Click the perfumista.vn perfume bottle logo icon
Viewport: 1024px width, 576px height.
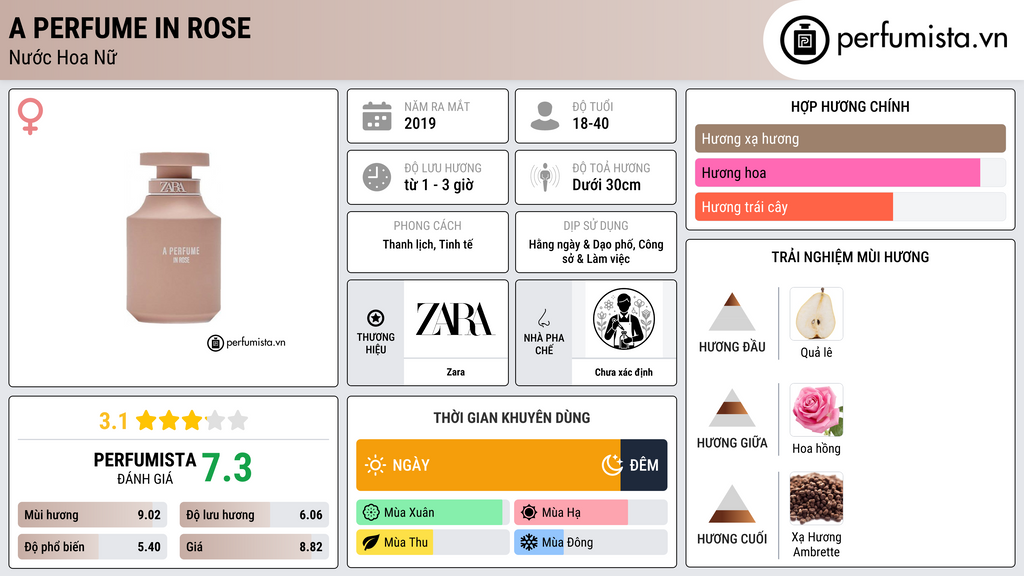pos(804,40)
